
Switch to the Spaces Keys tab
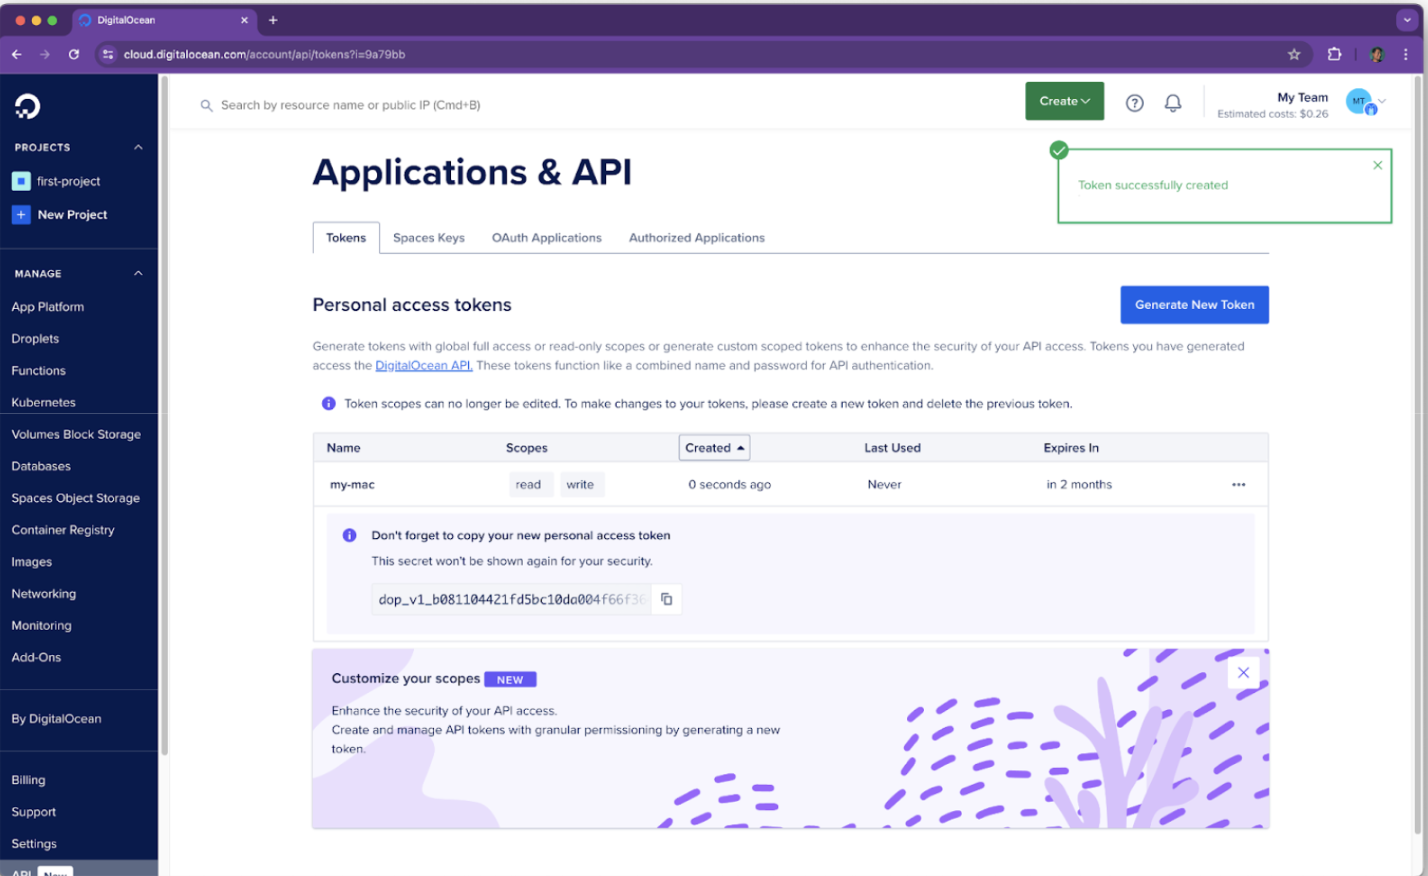coord(428,238)
